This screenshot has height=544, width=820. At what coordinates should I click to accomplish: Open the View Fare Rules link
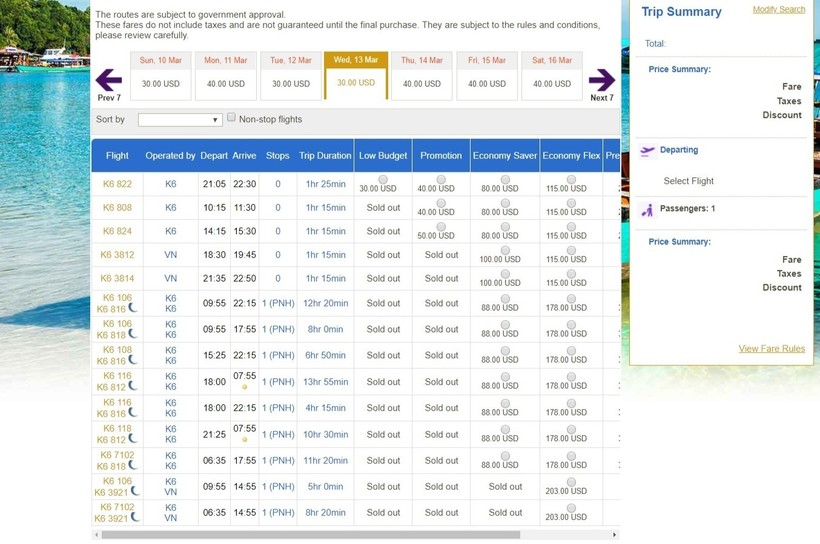771,349
